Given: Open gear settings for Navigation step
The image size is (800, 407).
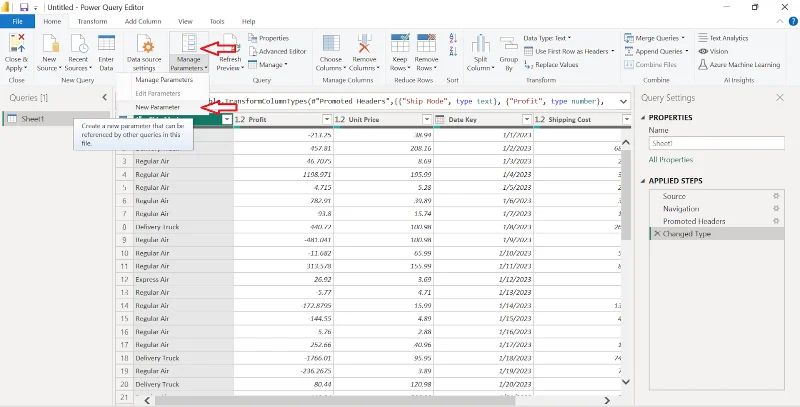Looking at the screenshot, I should point(776,209).
